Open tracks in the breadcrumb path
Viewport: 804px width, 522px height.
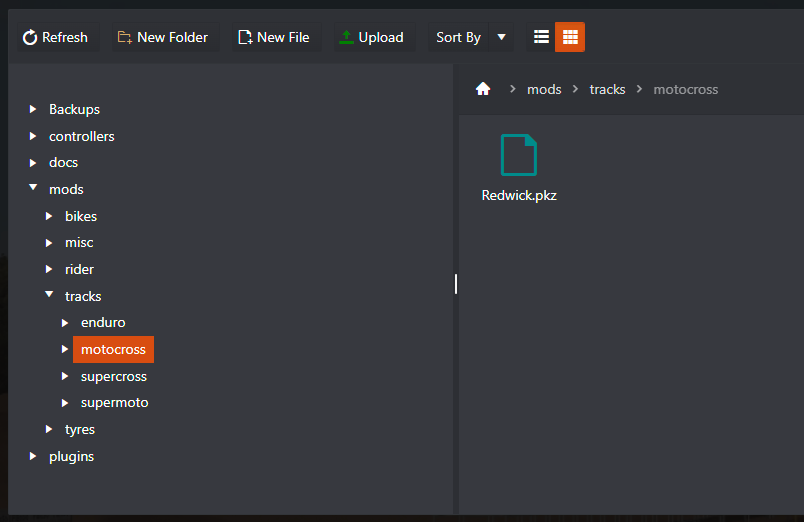click(607, 89)
